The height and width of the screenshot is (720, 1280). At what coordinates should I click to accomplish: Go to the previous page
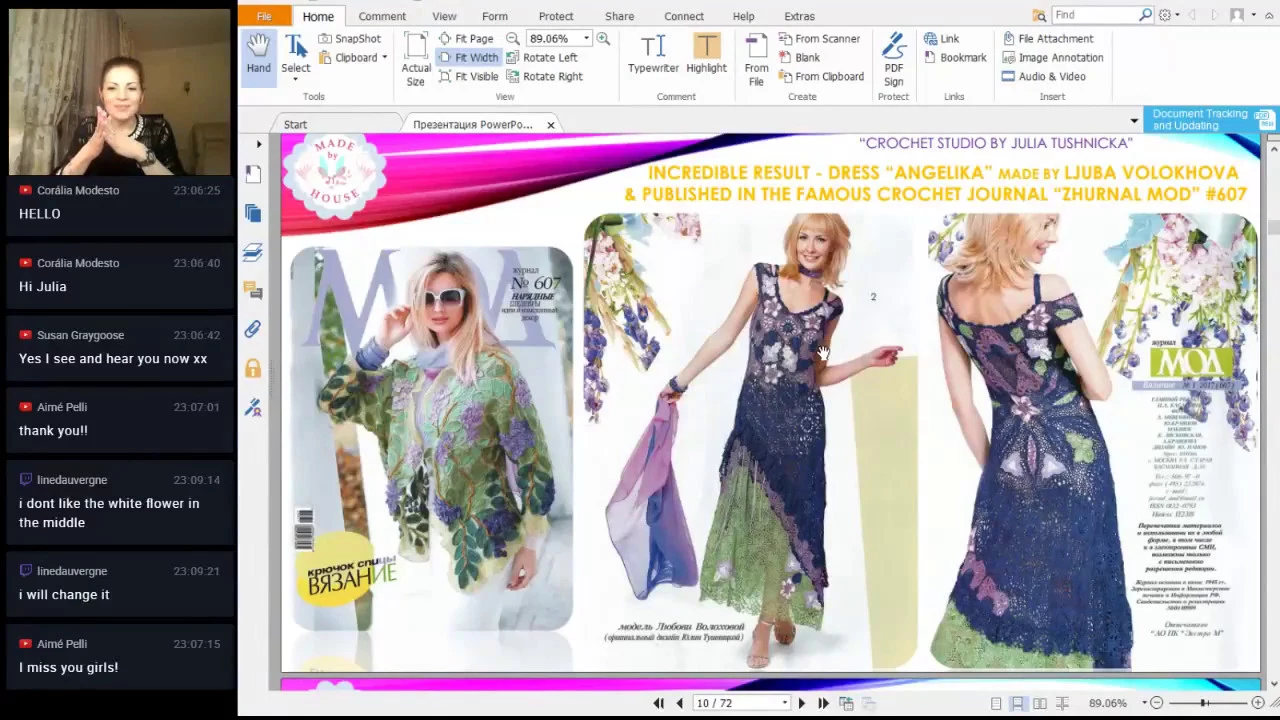coord(680,703)
